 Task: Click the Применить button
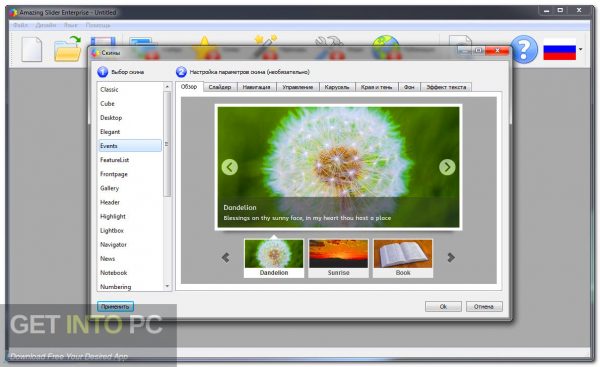115,307
